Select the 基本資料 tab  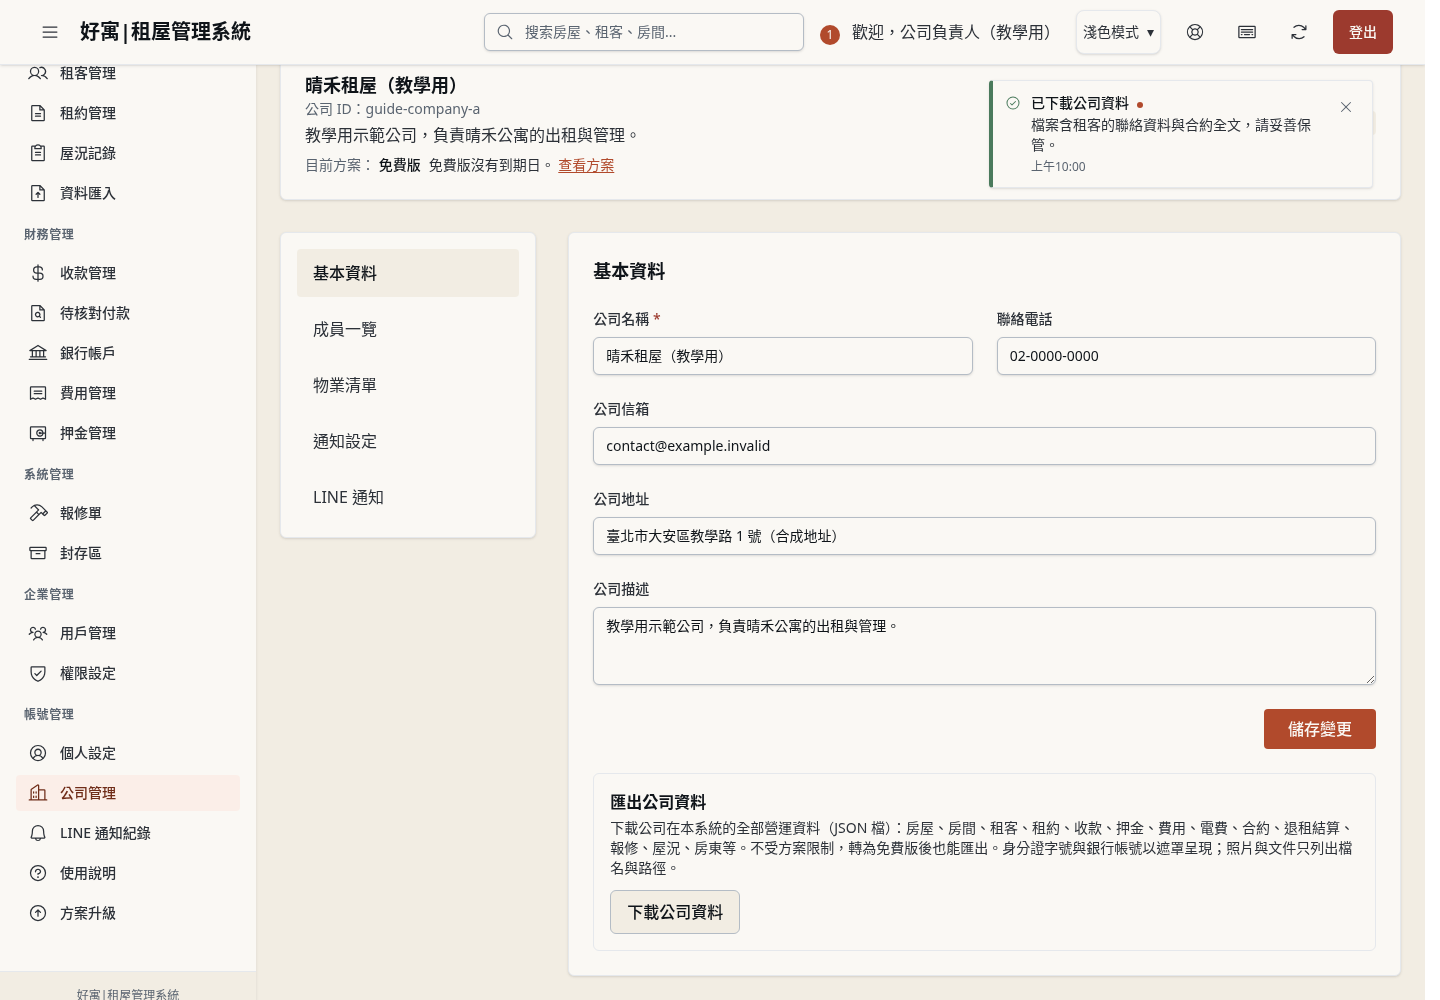pos(408,273)
